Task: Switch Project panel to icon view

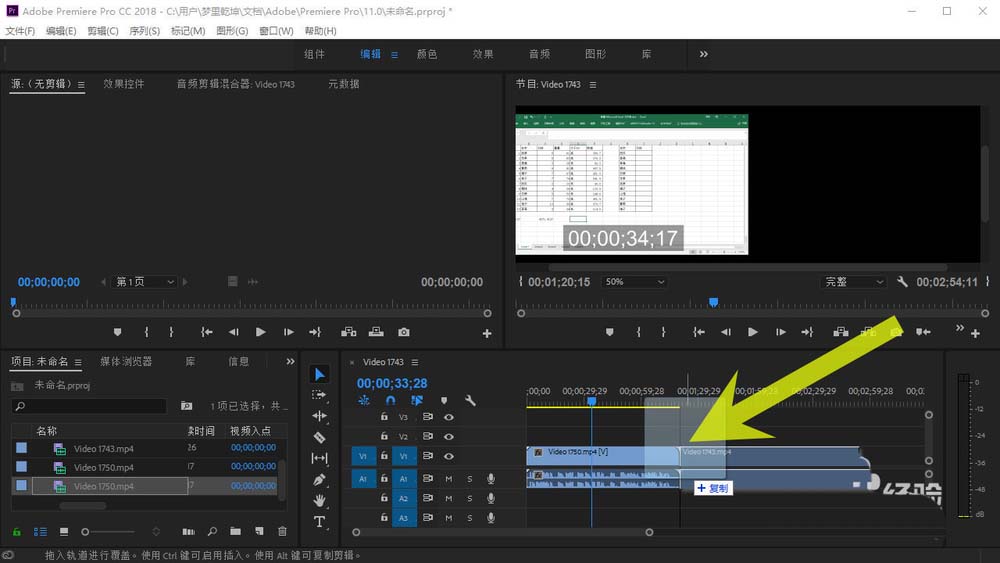Action: tap(64, 531)
